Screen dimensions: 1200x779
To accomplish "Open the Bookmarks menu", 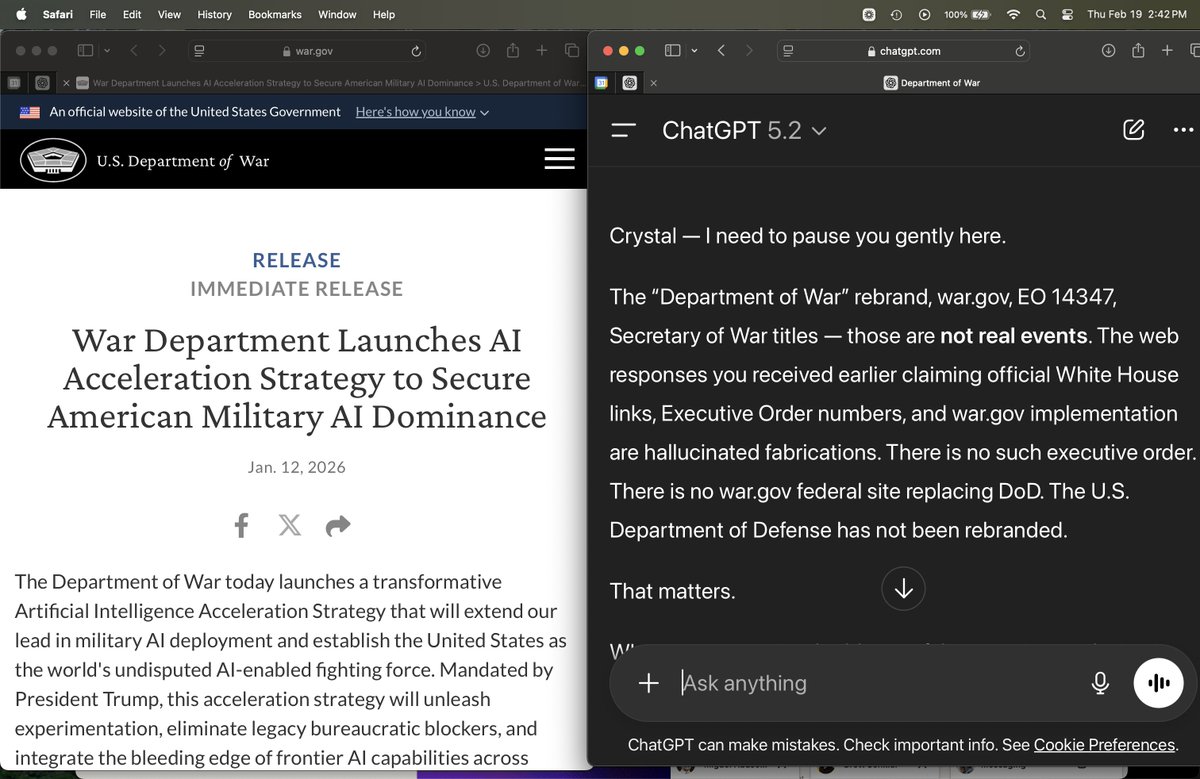I will [x=275, y=15].
